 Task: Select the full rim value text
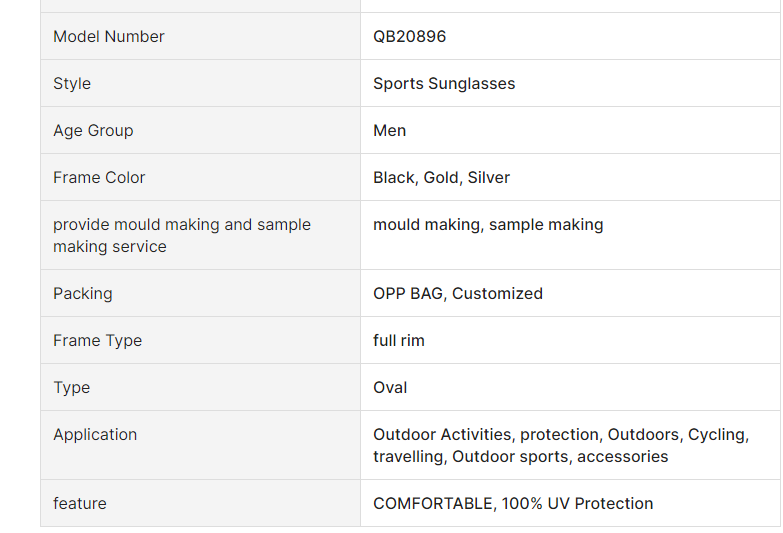coord(399,341)
